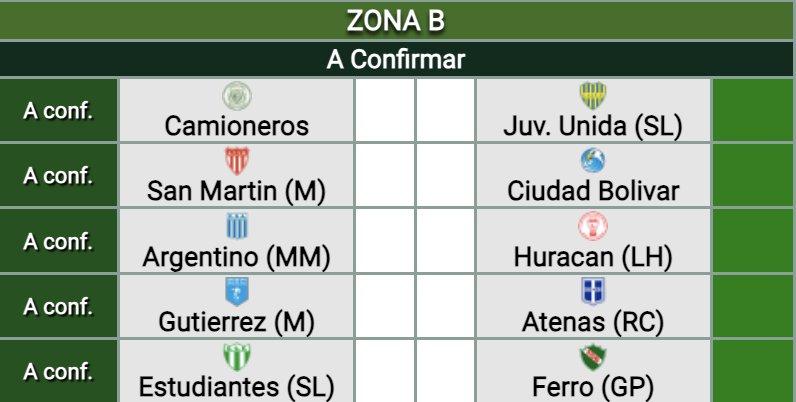Click the Ferro (GP) crest icon
Image resolution: width=796 pixels, height=402 pixels.
tap(593, 357)
